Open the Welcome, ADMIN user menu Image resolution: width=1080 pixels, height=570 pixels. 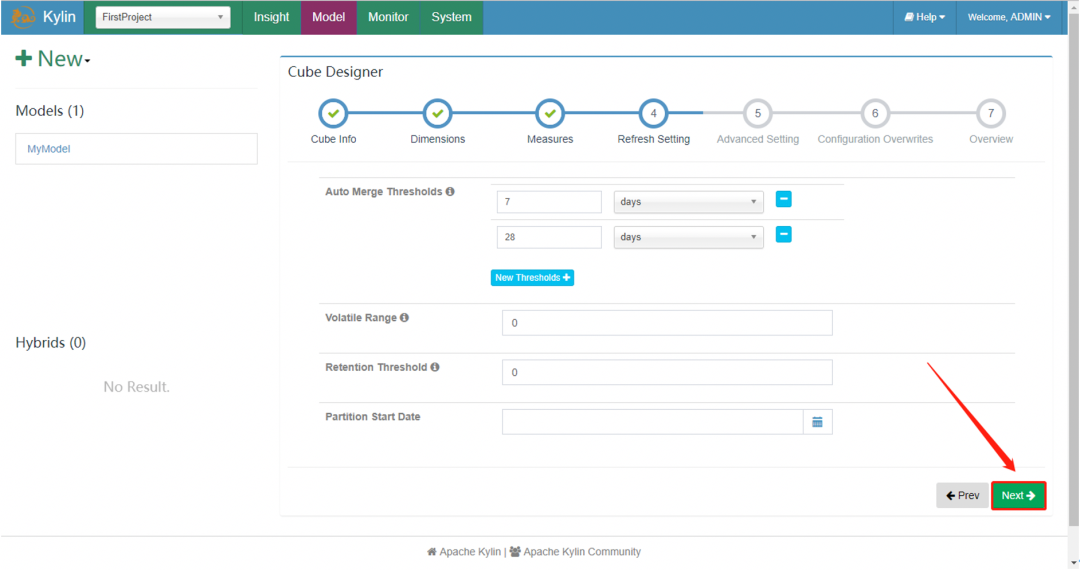coord(1008,17)
